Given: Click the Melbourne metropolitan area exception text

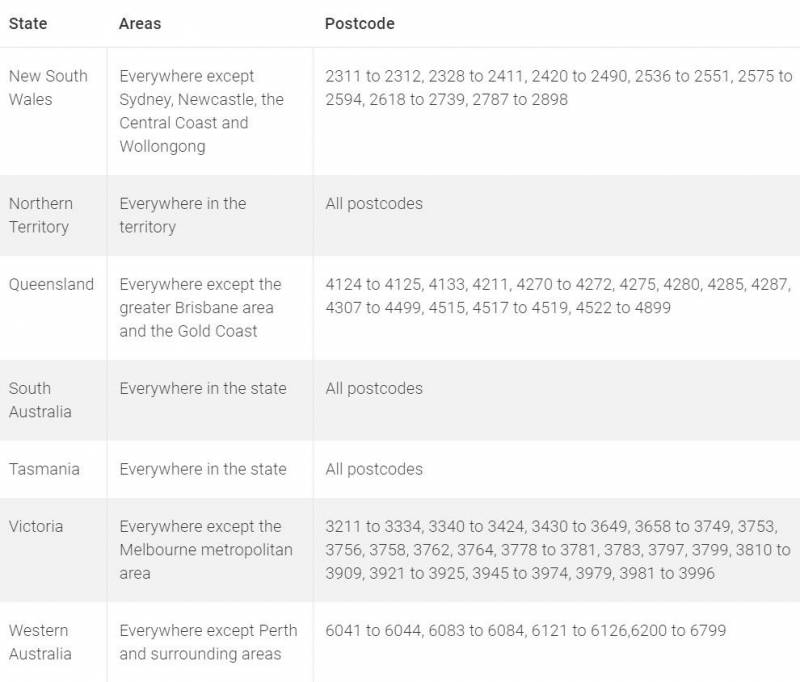Looking at the screenshot, I should coord(205,550).
